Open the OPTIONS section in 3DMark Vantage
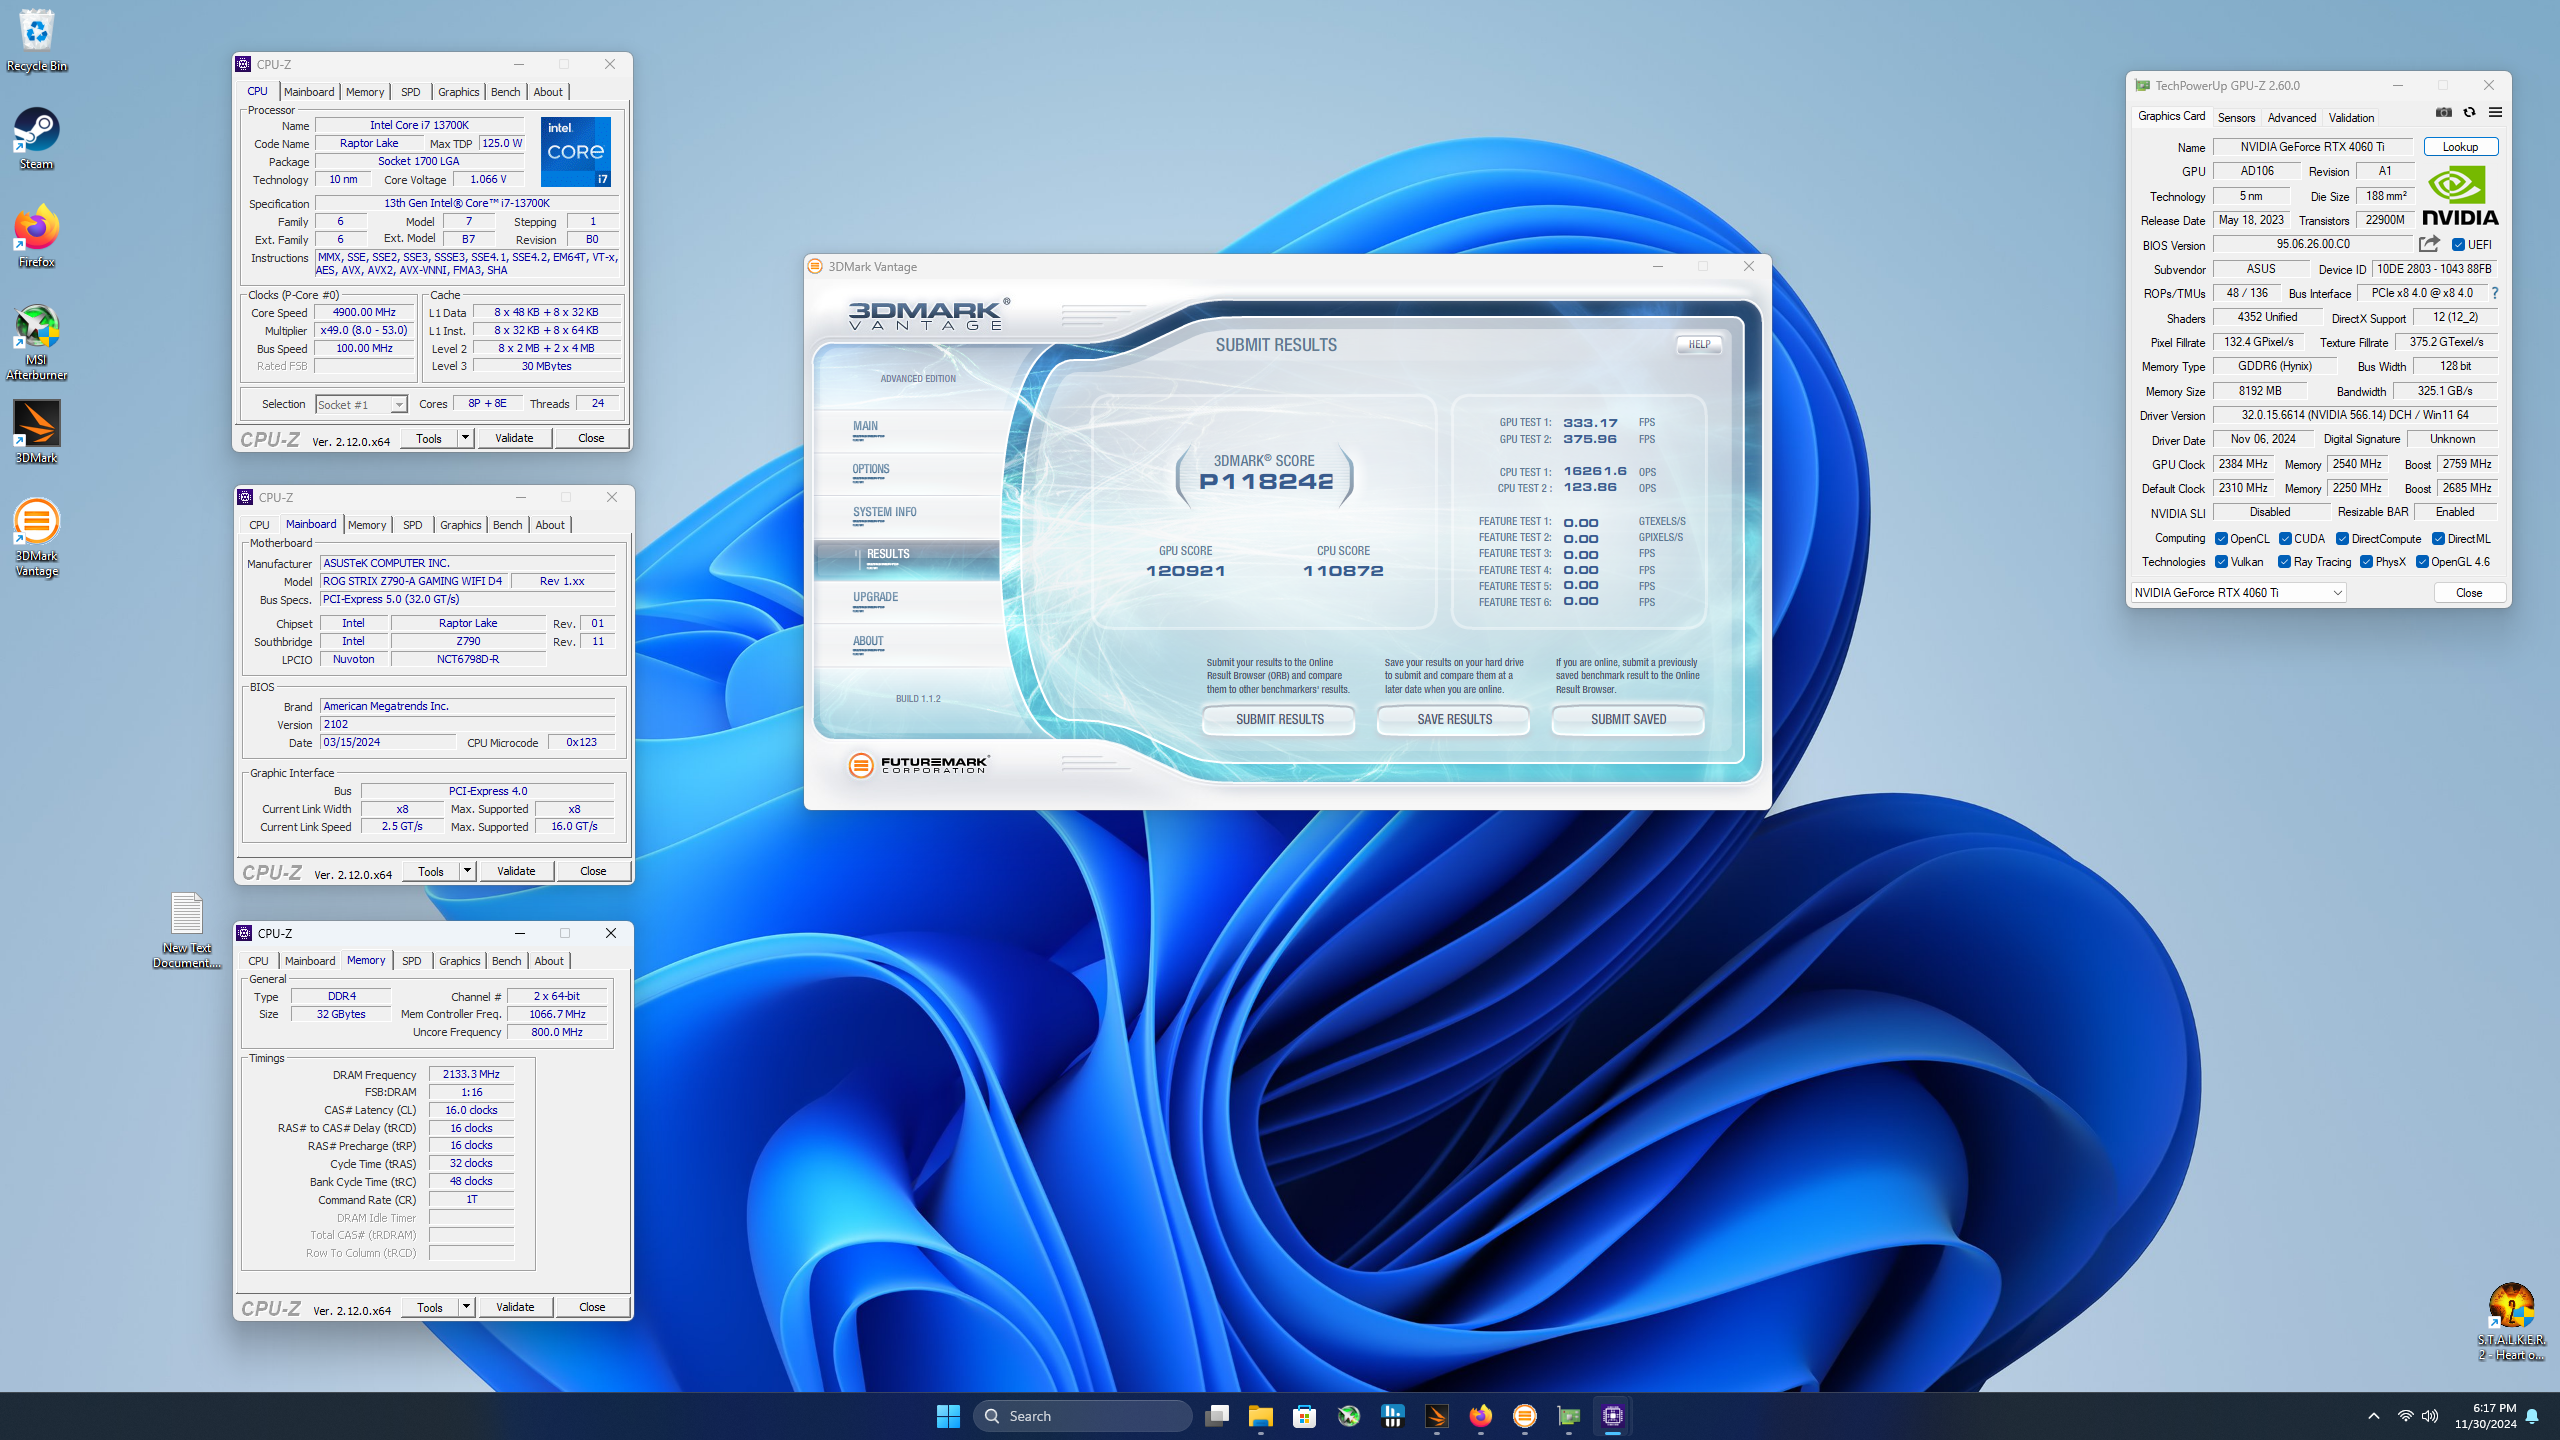The height and width of the screenshot is (1440, 2560). point(871,470)
